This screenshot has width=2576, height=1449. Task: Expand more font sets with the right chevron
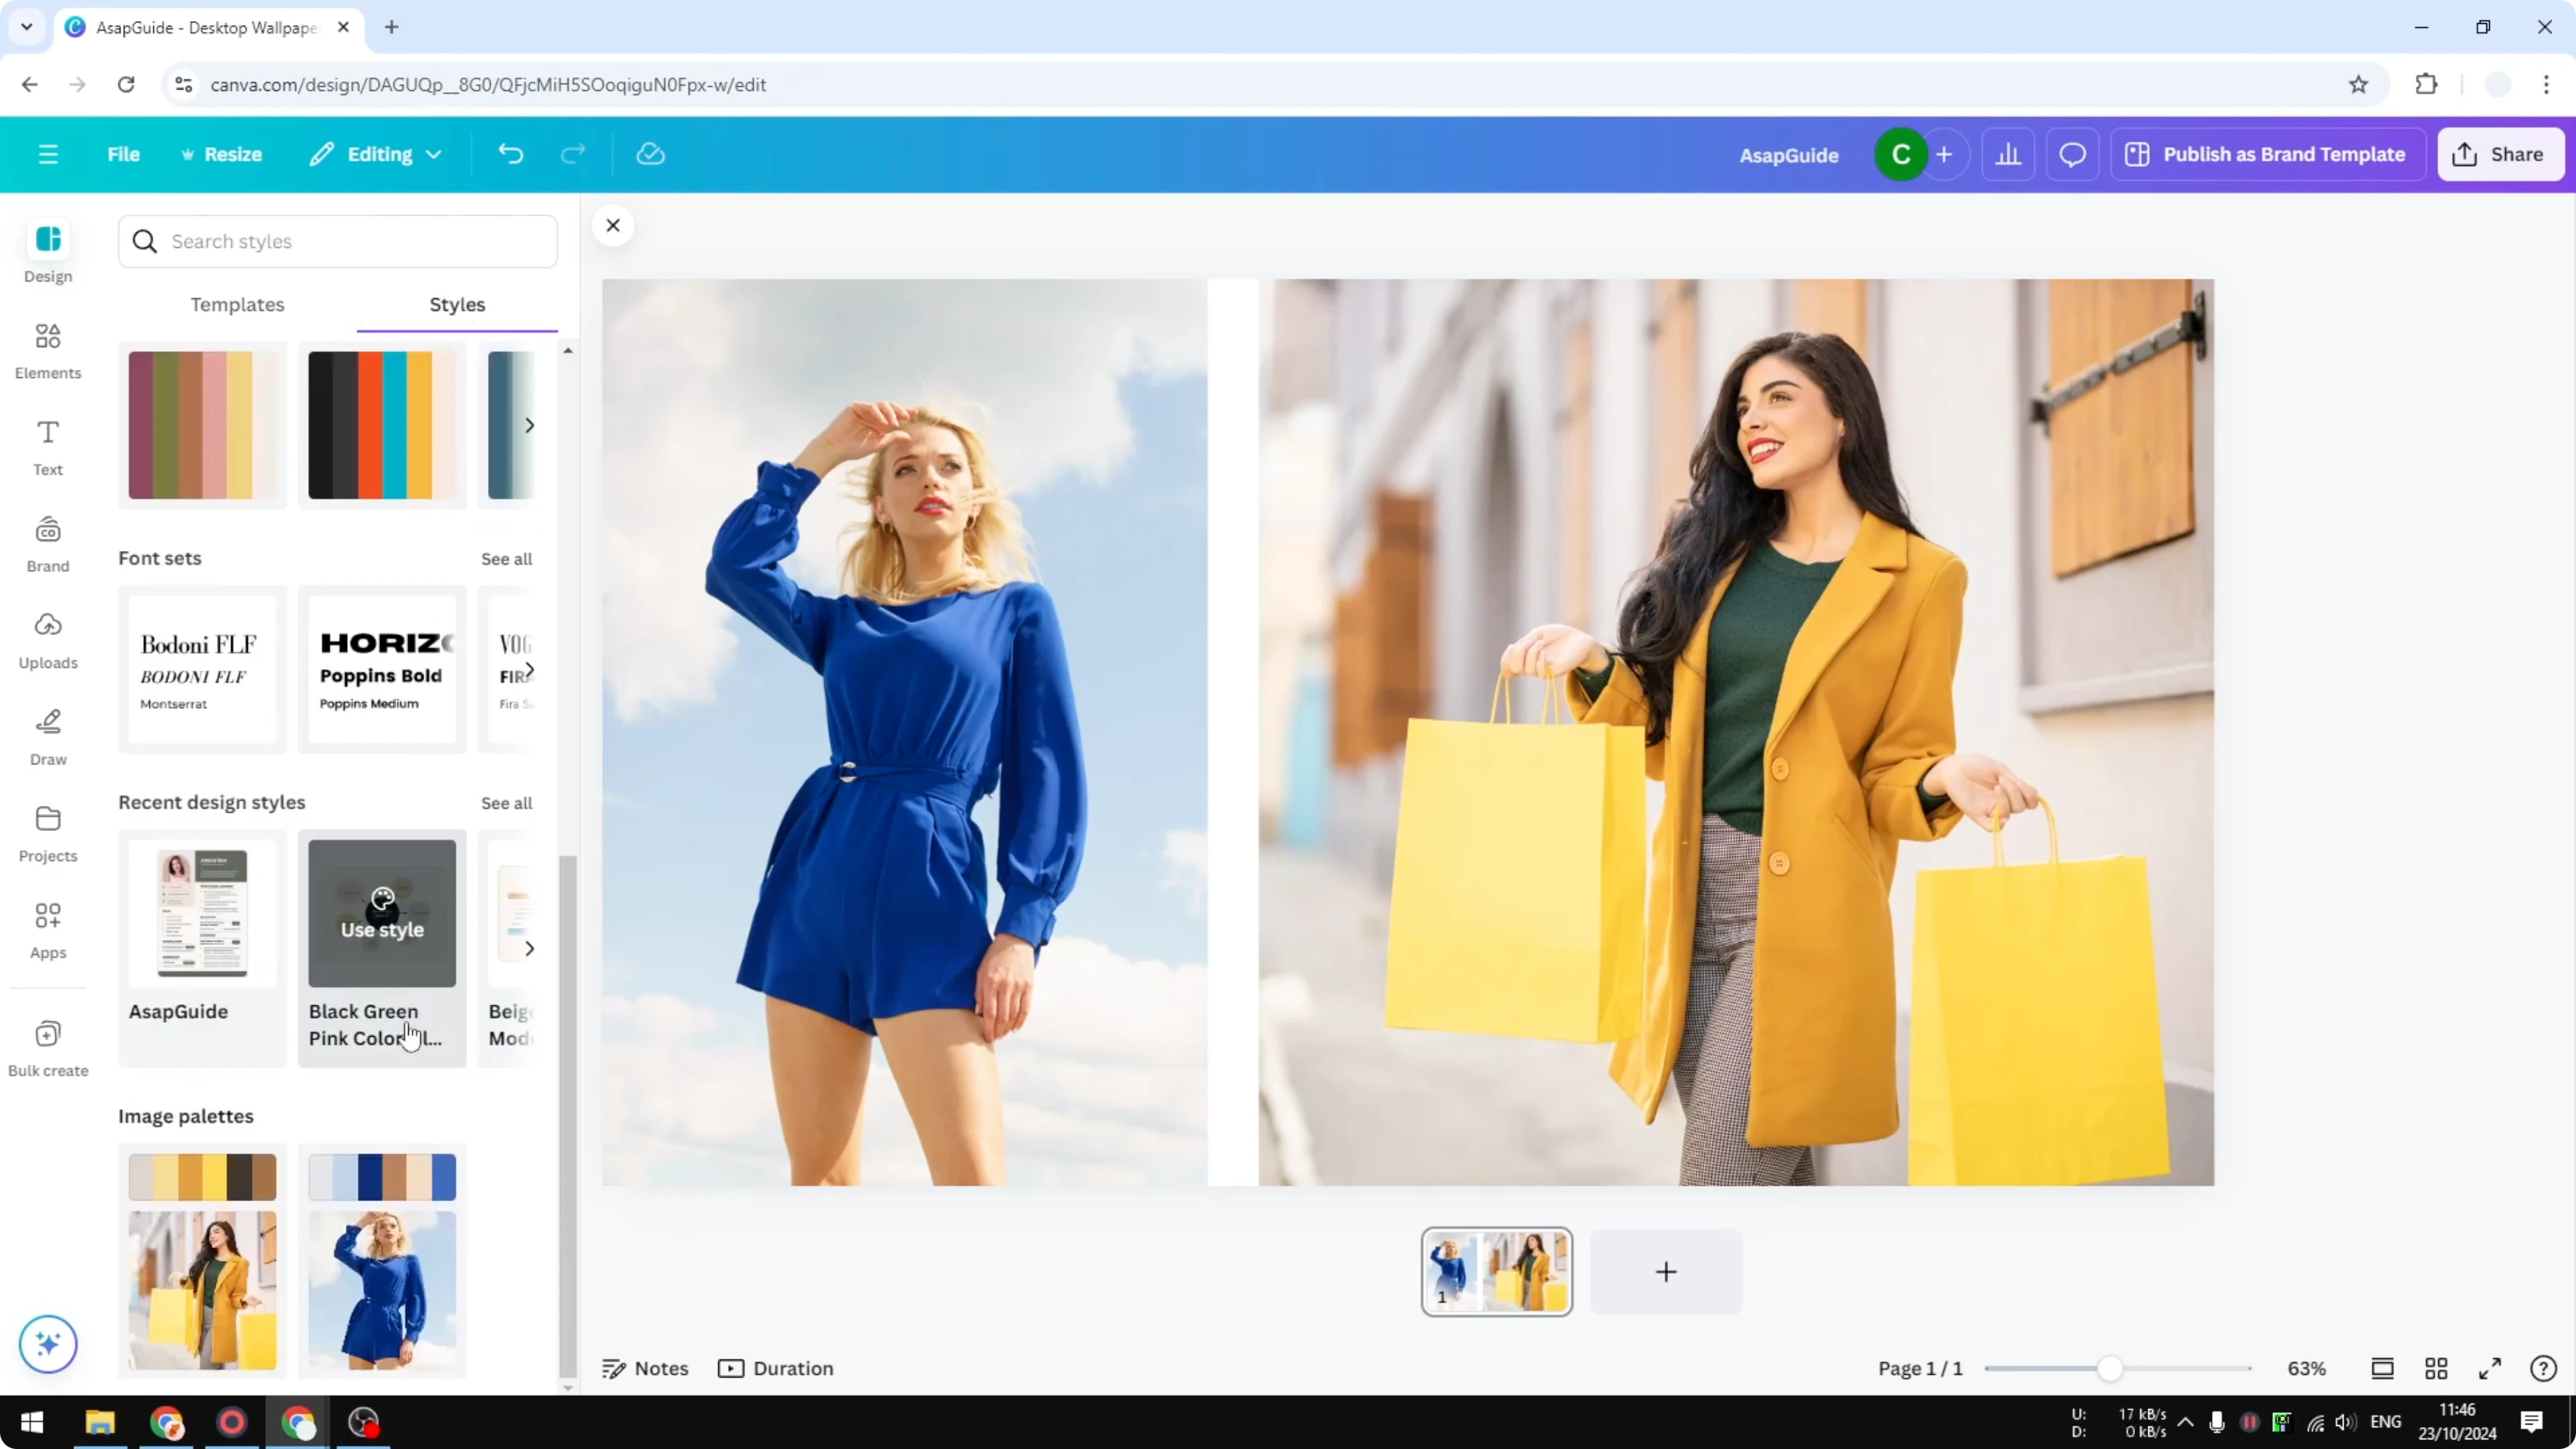point(530,669)
